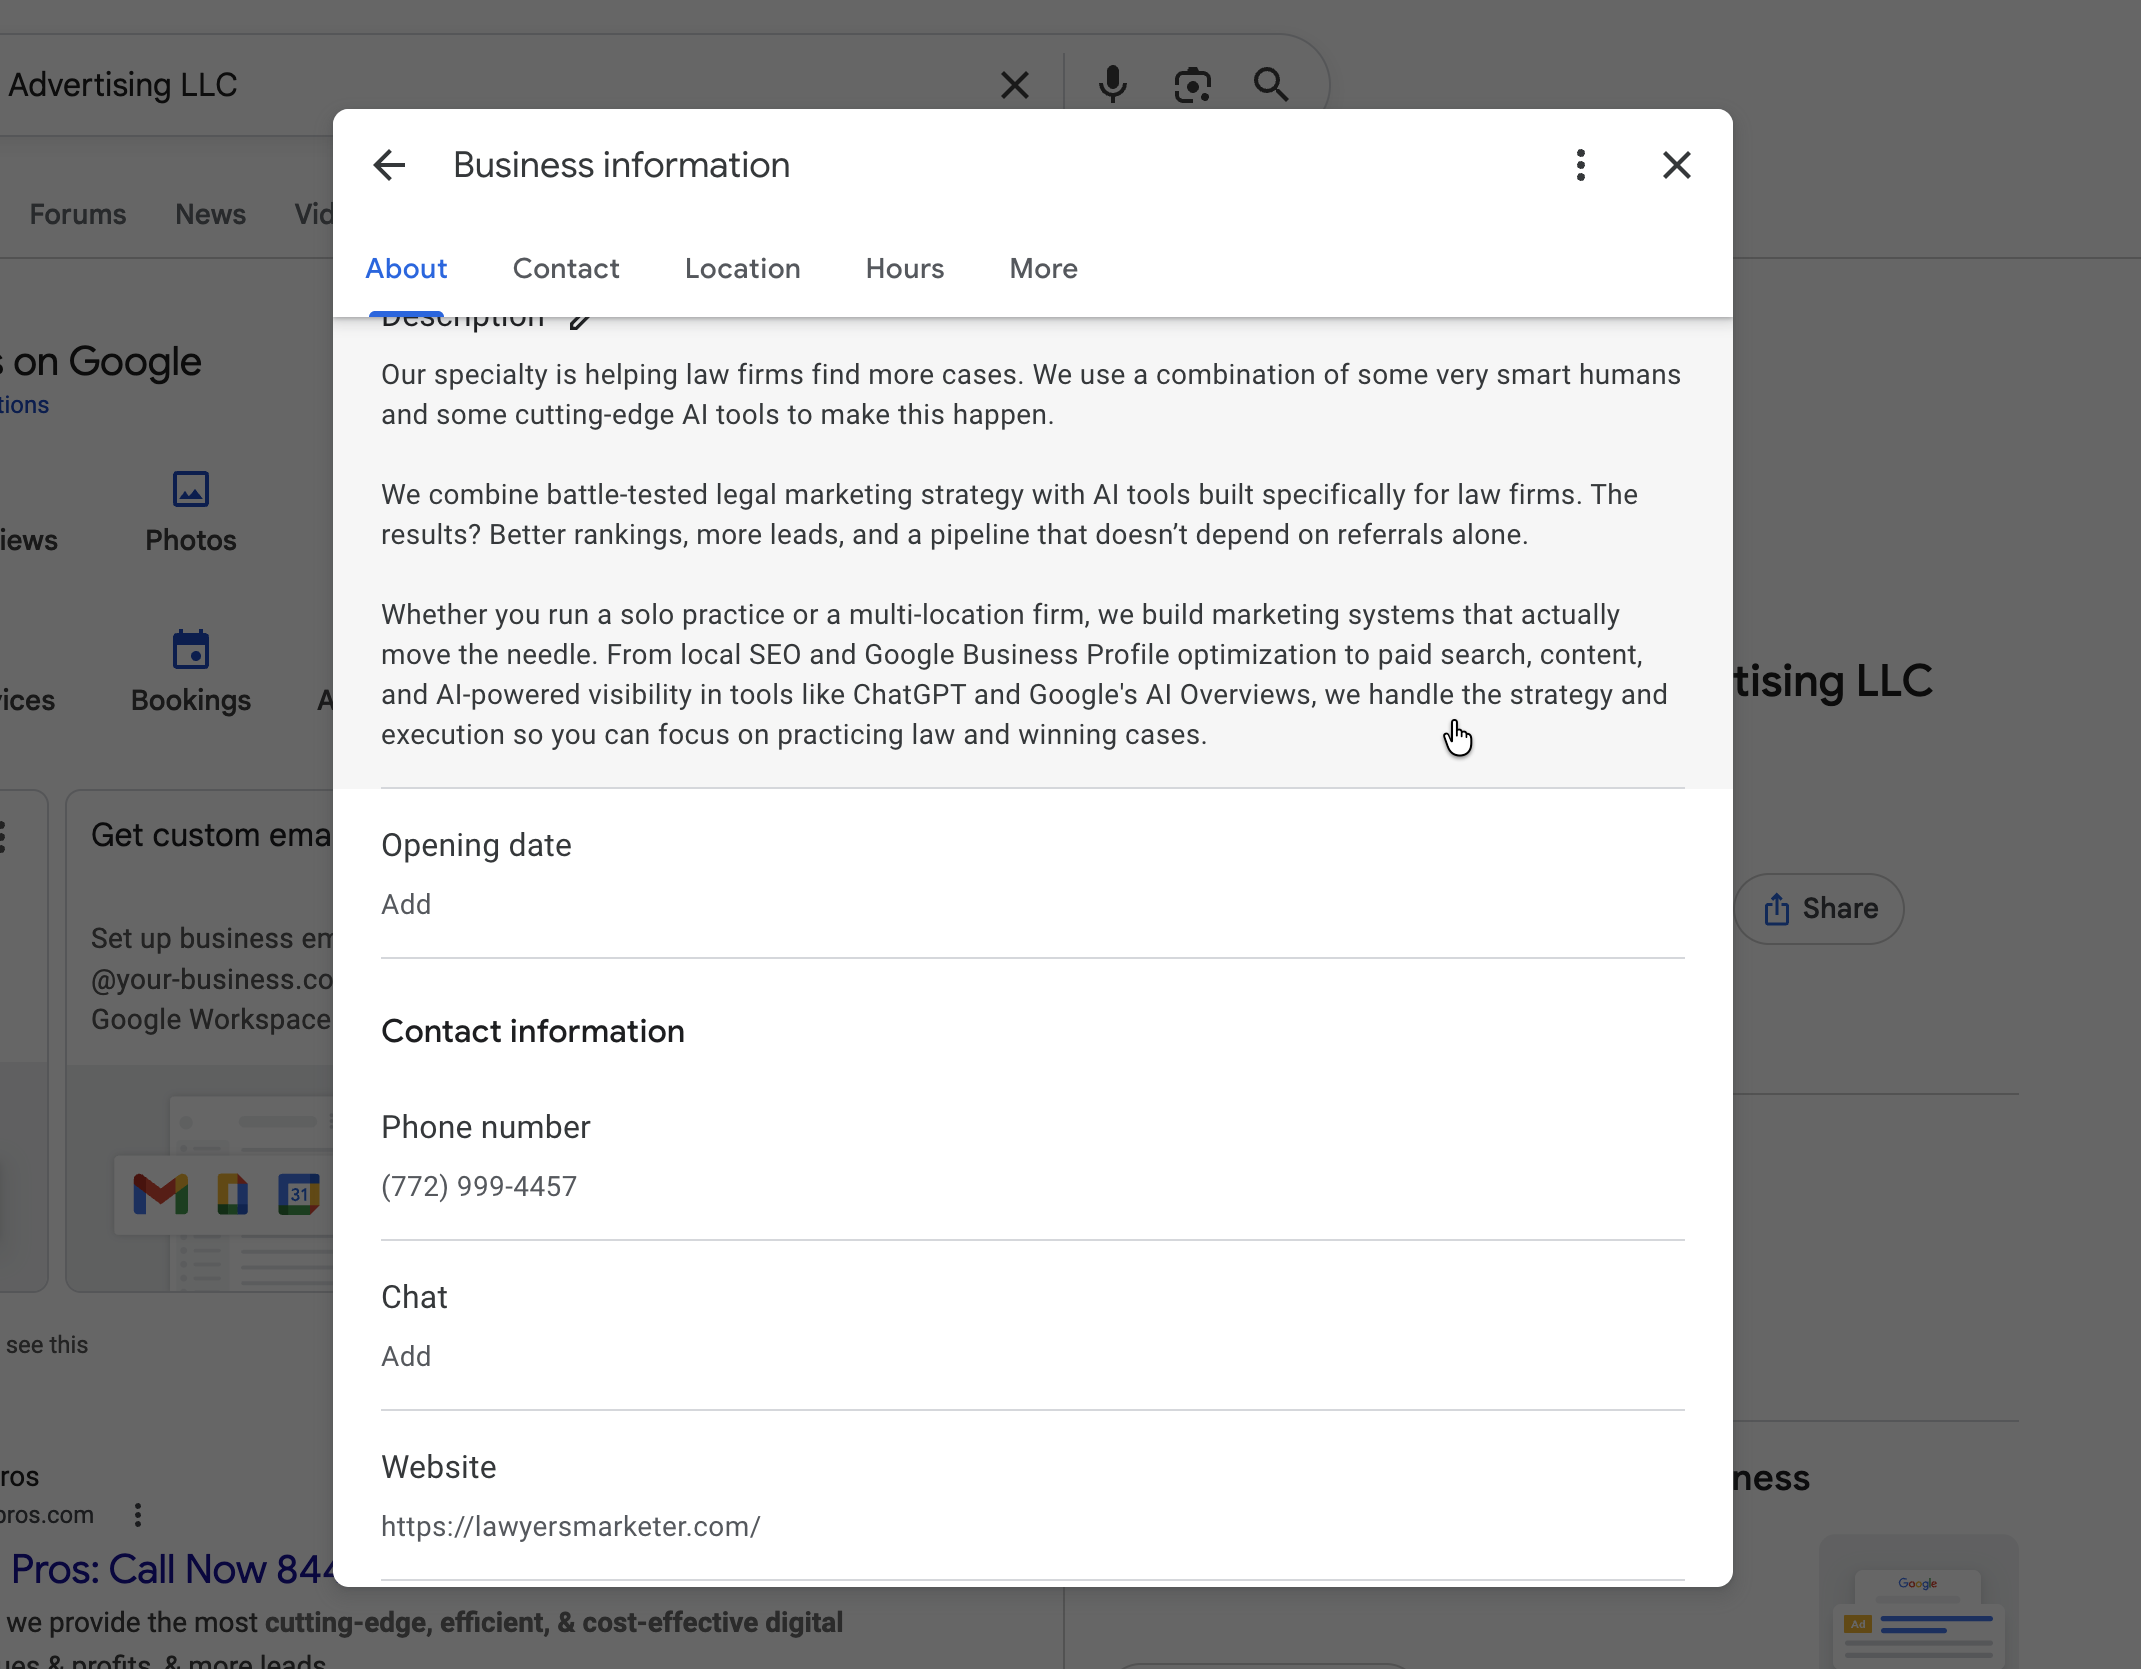
Task: Click the Phone number field label
Action: [485, 1127]
